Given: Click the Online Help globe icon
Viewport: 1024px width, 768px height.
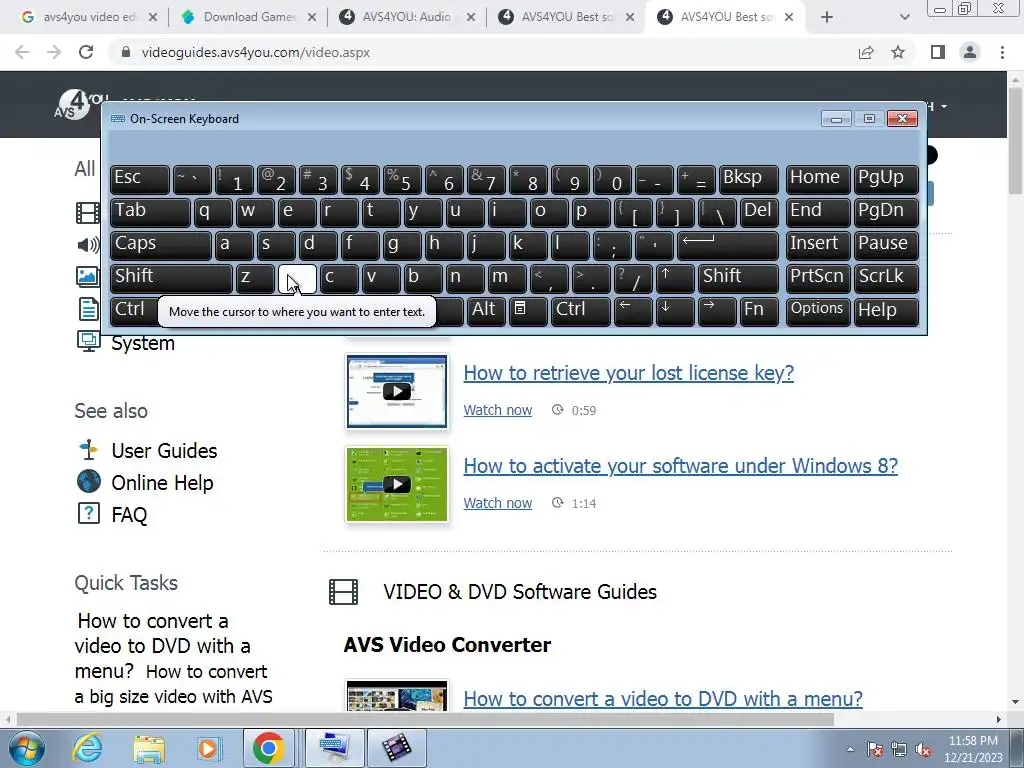Looking at the screenshot, I should (88, 481).
